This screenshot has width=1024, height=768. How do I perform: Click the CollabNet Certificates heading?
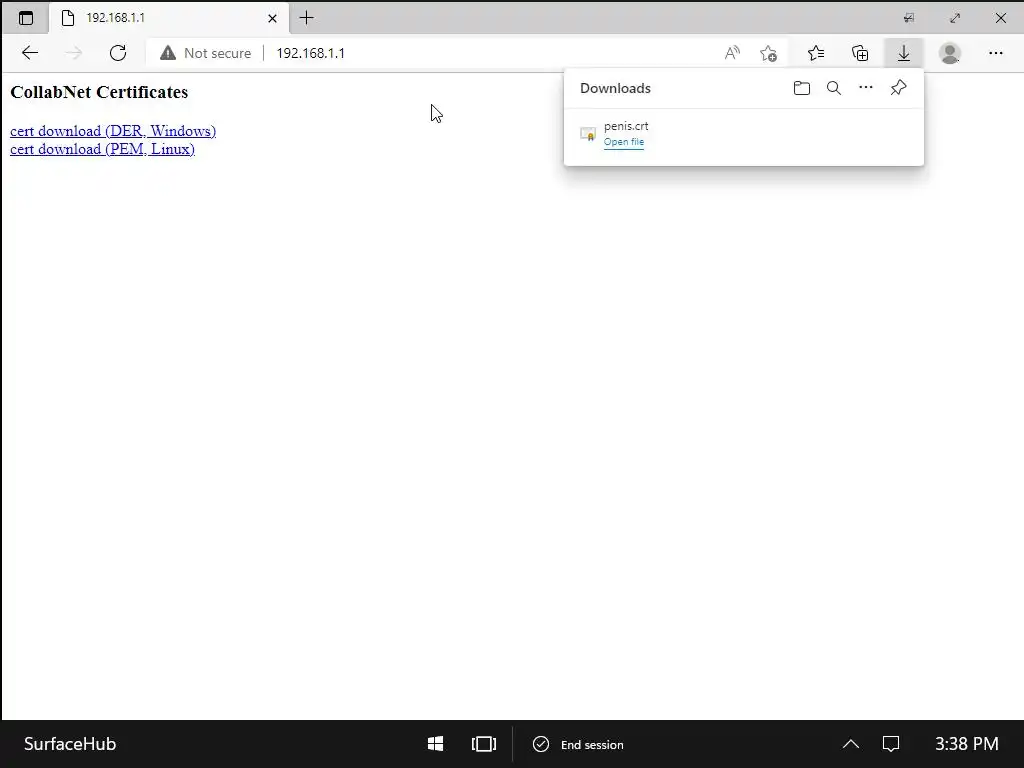click(99, 92)
